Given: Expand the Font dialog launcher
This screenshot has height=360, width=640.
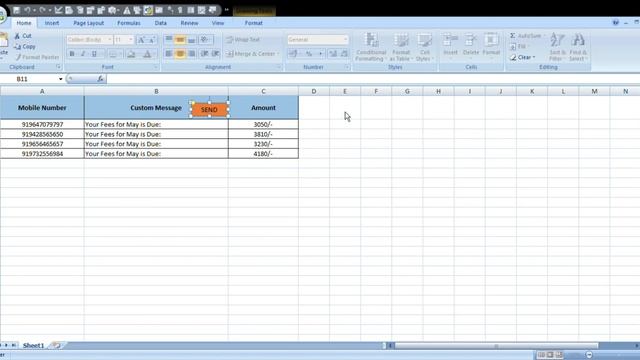Looking at the screenshot, I should (156, 67).
